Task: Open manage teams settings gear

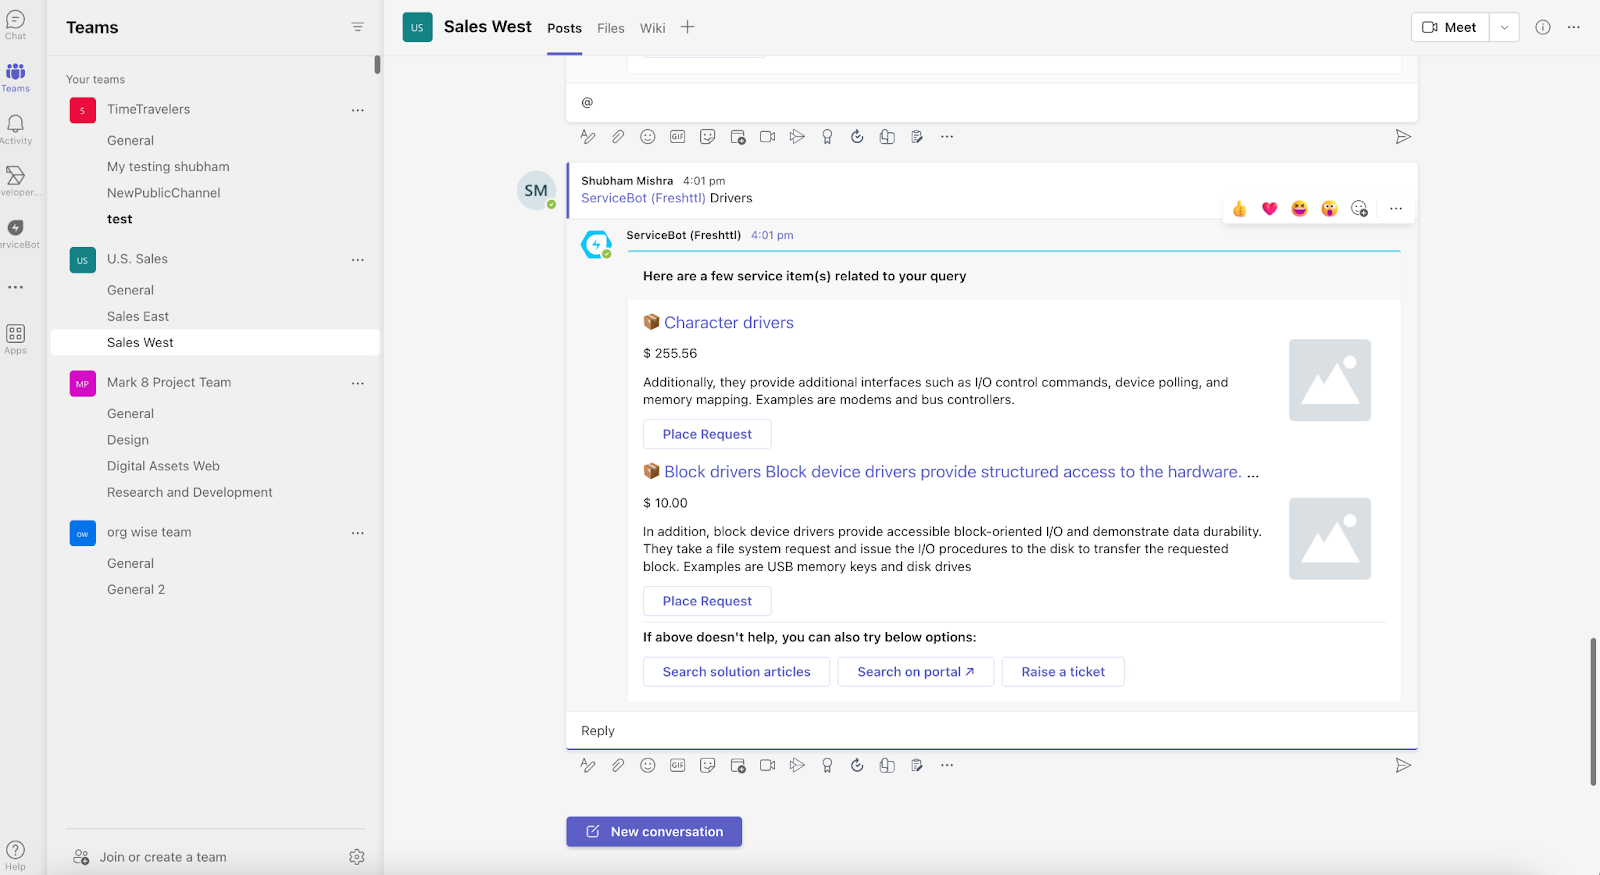Action: coord(357,857)
